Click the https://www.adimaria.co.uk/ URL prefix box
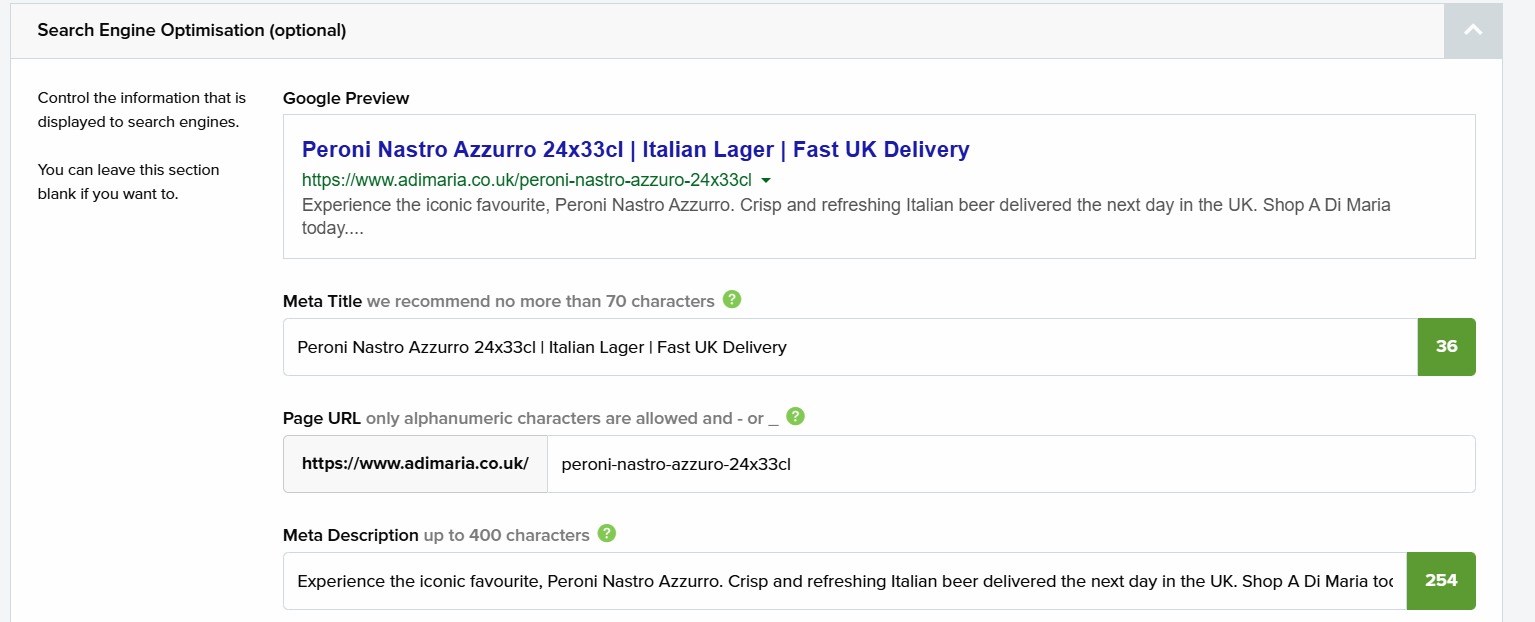The image size is (1535, 622). [415, 464]
